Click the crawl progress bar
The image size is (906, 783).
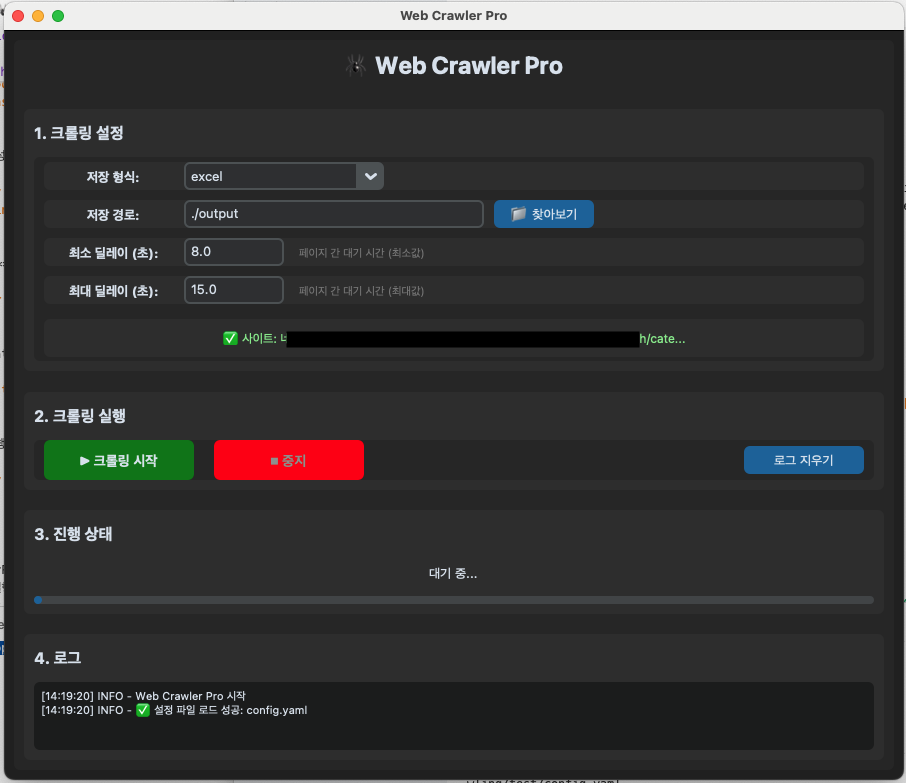click(453, 600)
